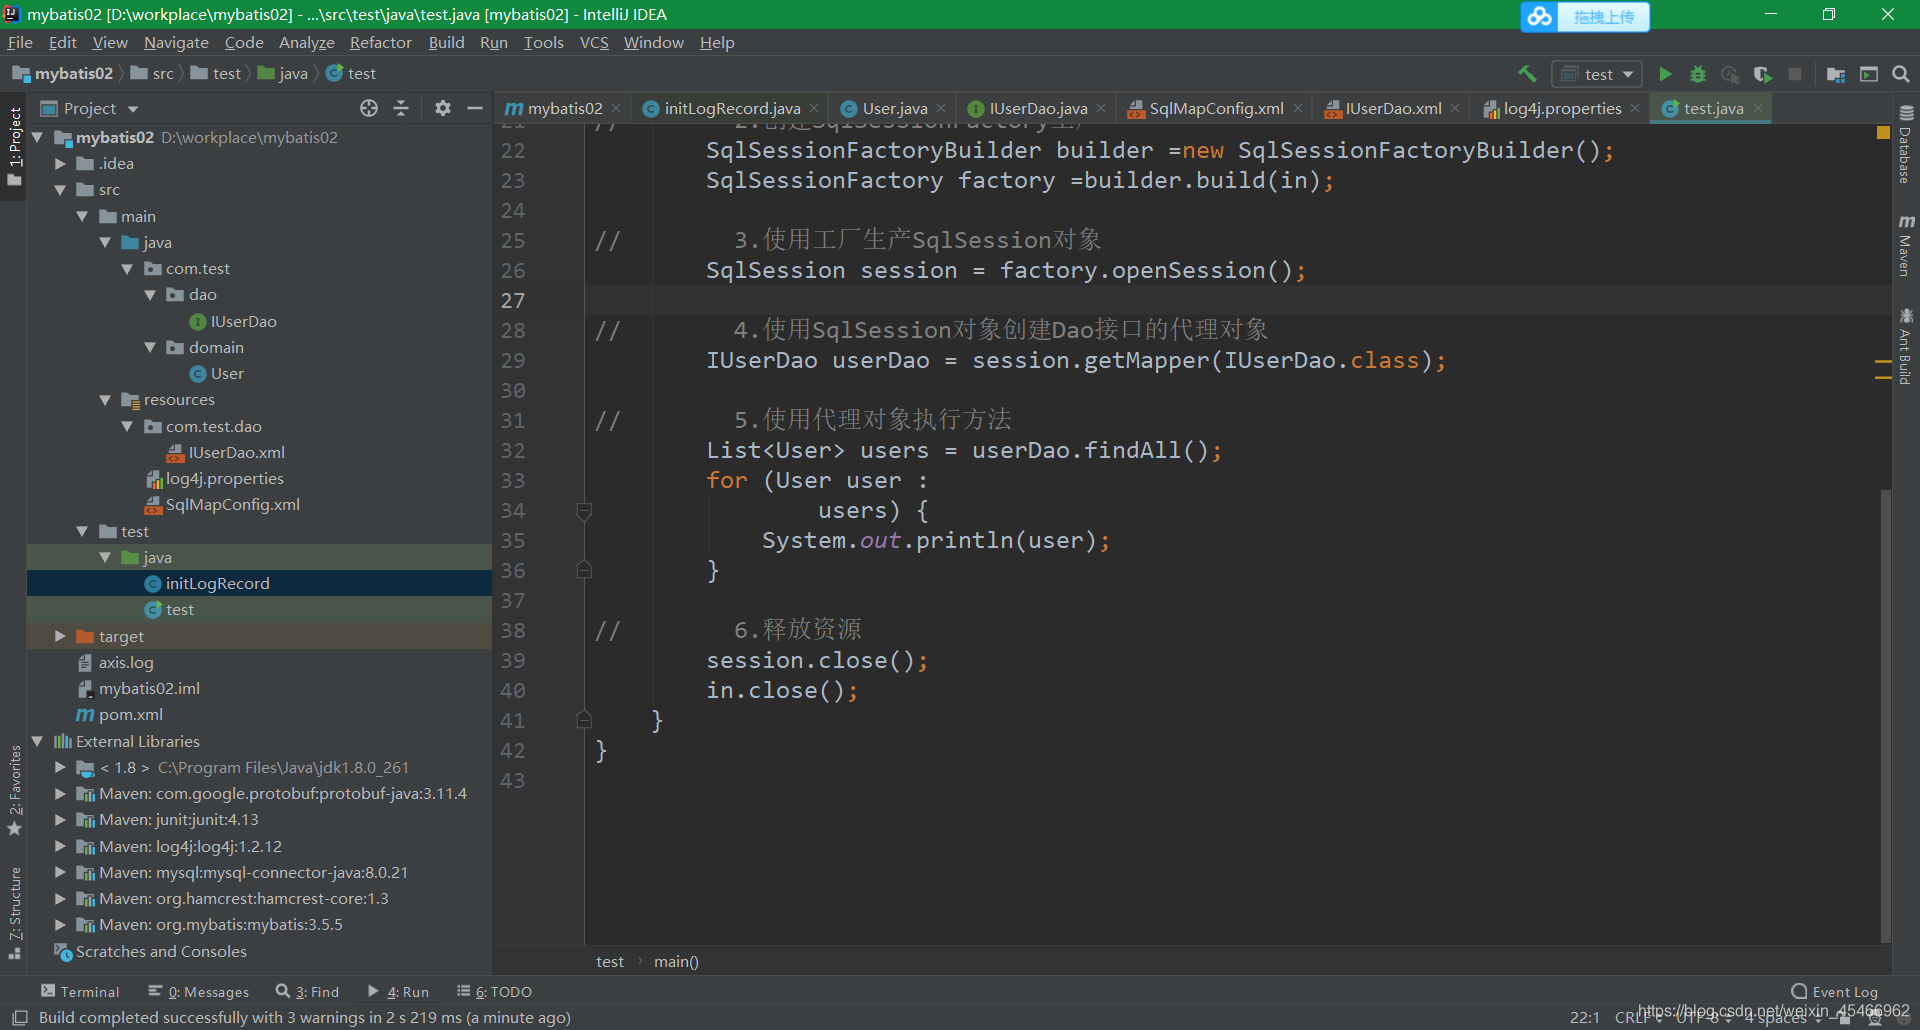Open the Ant Build tool window

pyautogui.click(x=1906, y=346)
